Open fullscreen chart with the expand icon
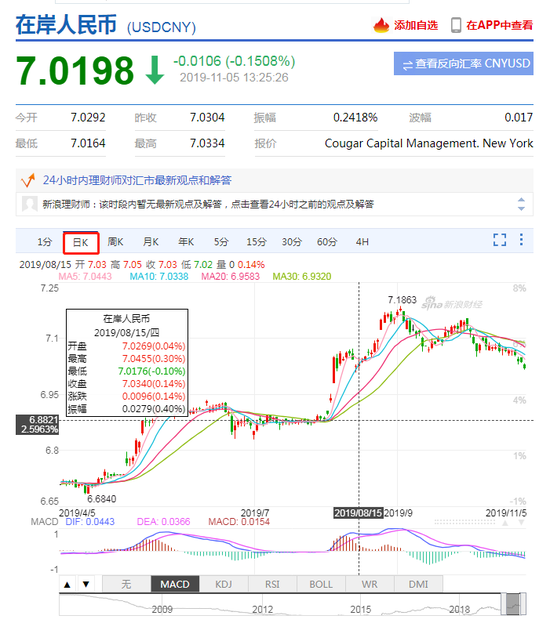 (x=500, y=240)
